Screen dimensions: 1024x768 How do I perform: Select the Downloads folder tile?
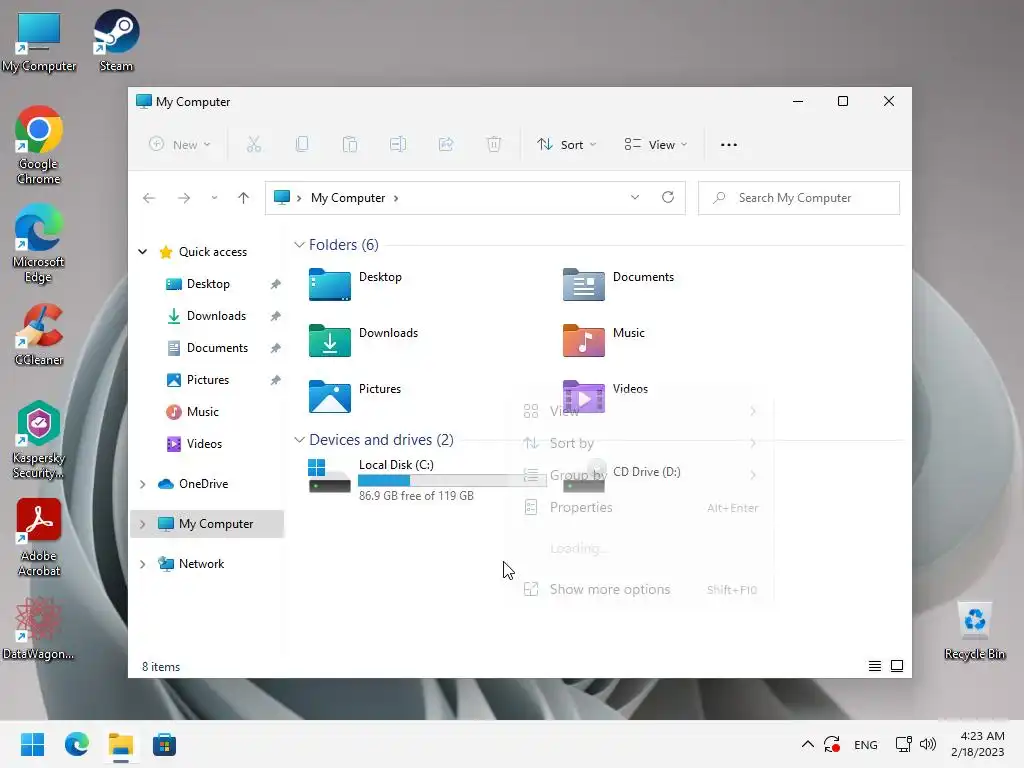(x=364, y=340)
